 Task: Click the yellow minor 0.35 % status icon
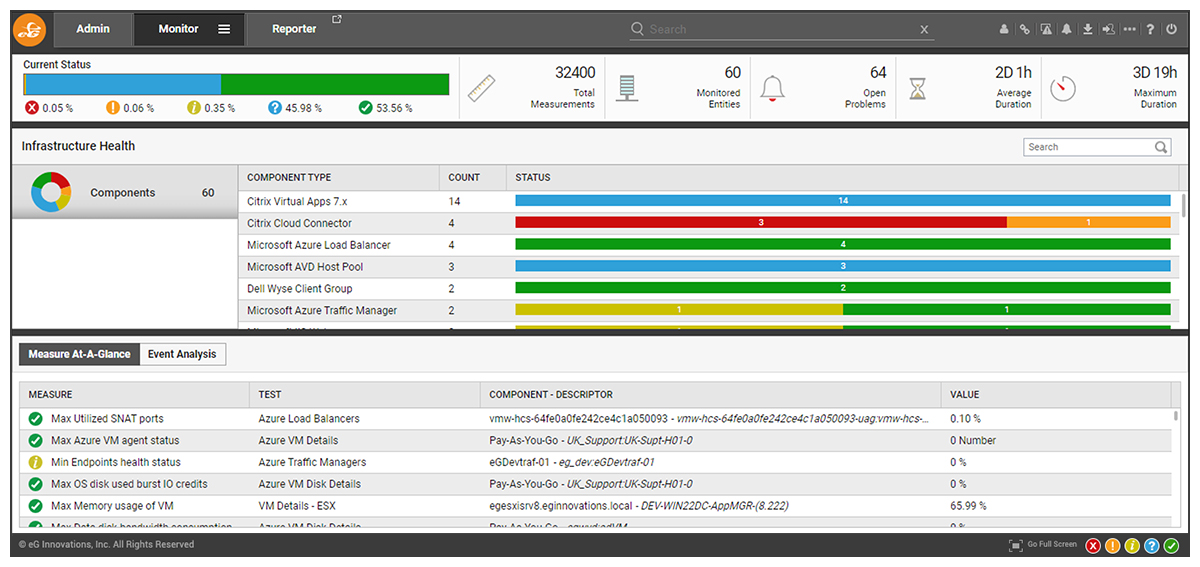194,108
